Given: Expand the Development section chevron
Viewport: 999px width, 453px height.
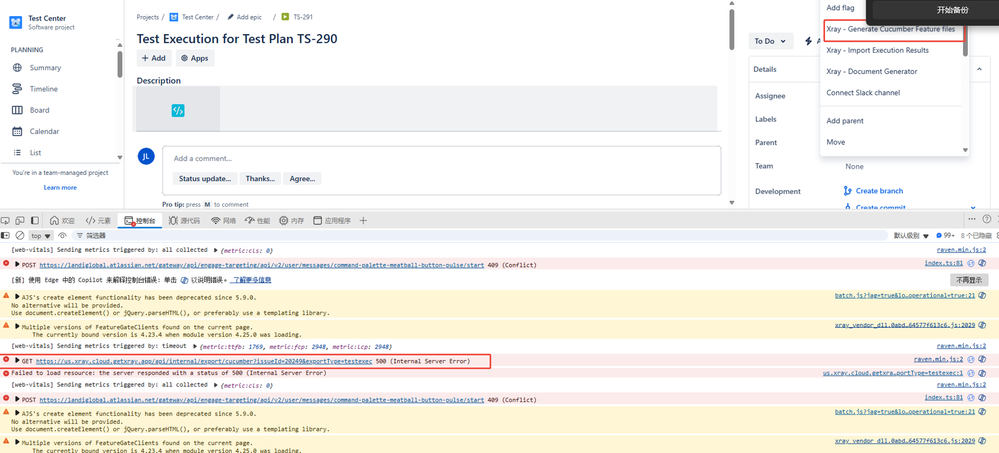Looking at the screenshot, I should point(974,207).
